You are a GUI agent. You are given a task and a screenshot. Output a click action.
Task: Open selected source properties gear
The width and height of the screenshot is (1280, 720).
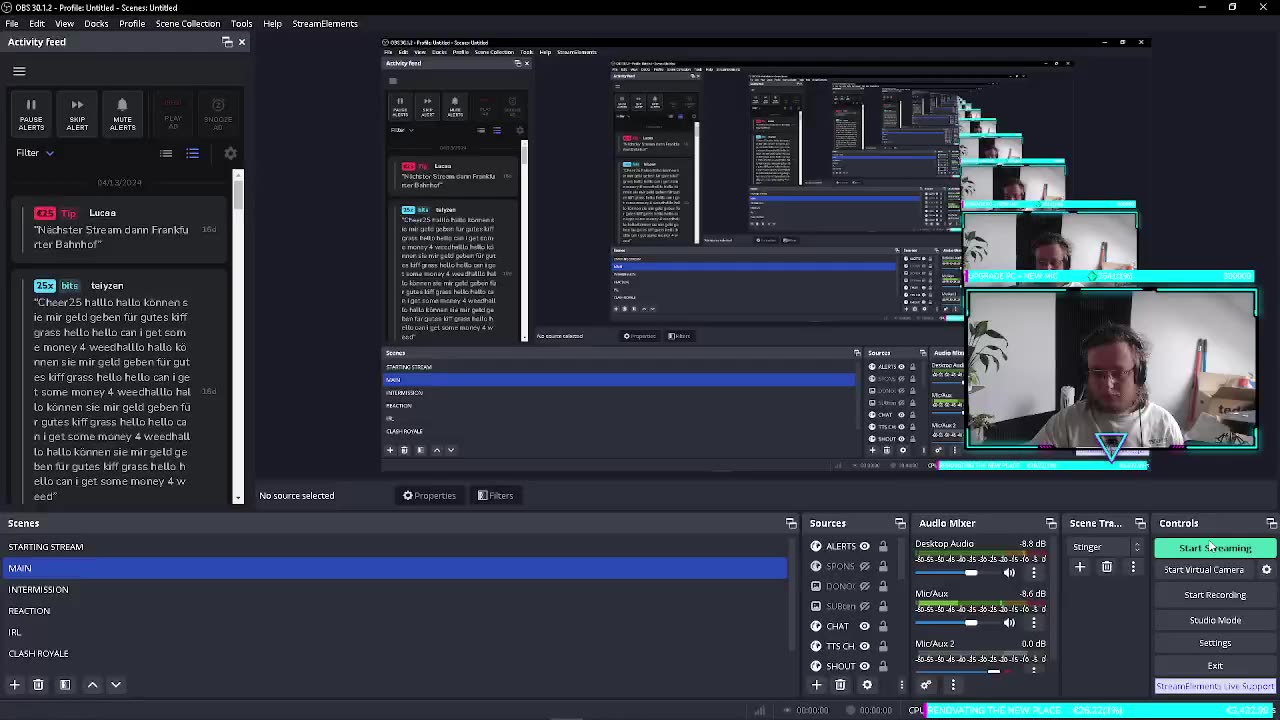(867, 685)
